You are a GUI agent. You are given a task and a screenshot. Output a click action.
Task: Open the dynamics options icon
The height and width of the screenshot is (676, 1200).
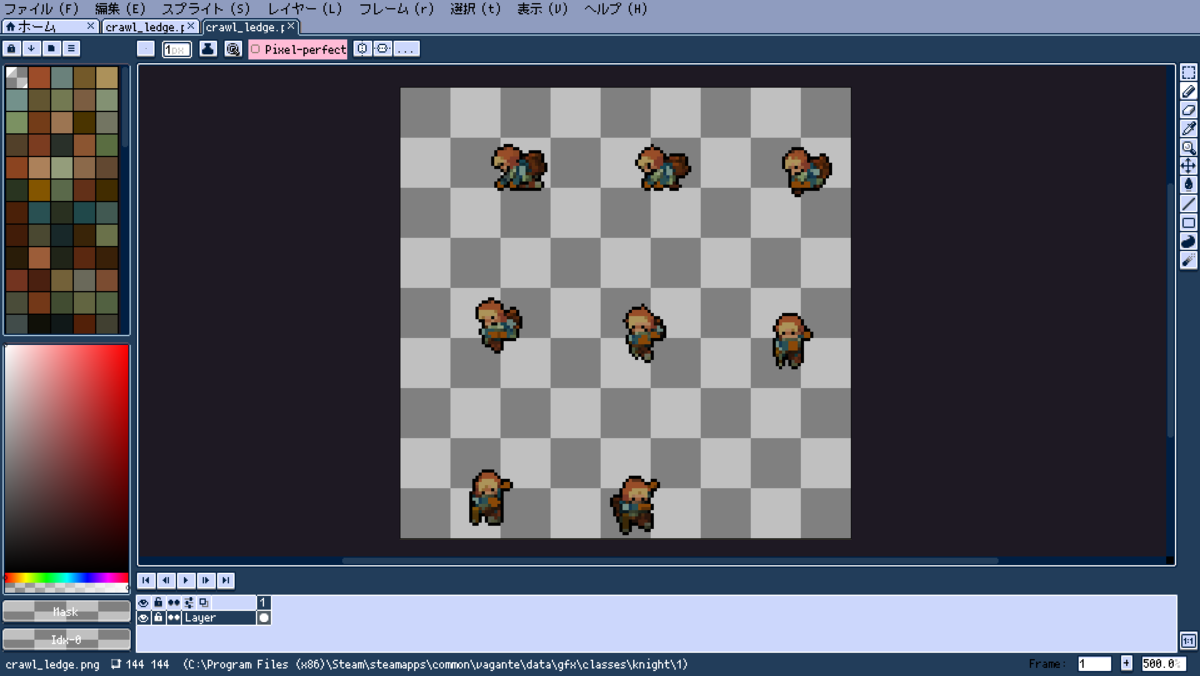pyautogui.click(x=233, y=49)
